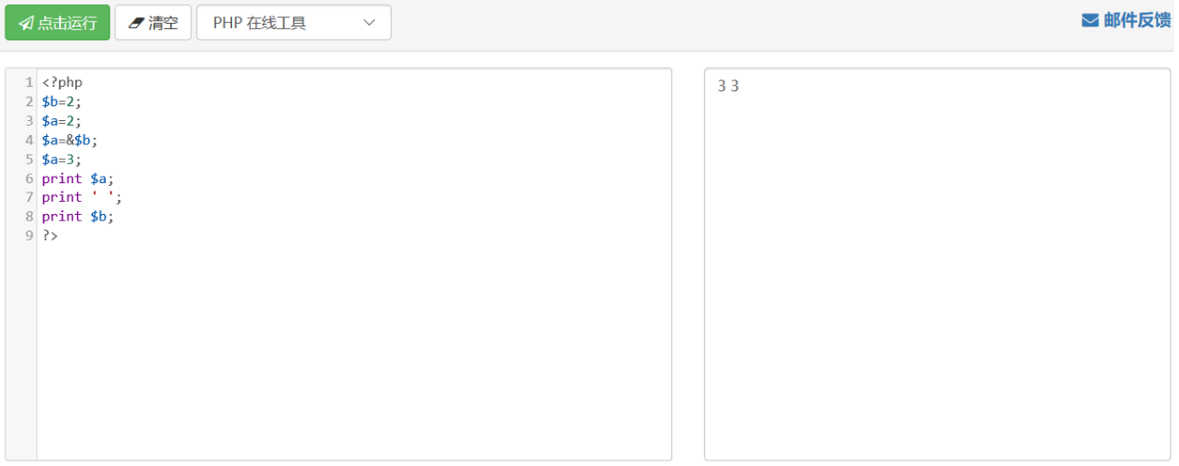Click on the print $b; statement
Viewport: 1179px width, 466px height.
(78, 216)
